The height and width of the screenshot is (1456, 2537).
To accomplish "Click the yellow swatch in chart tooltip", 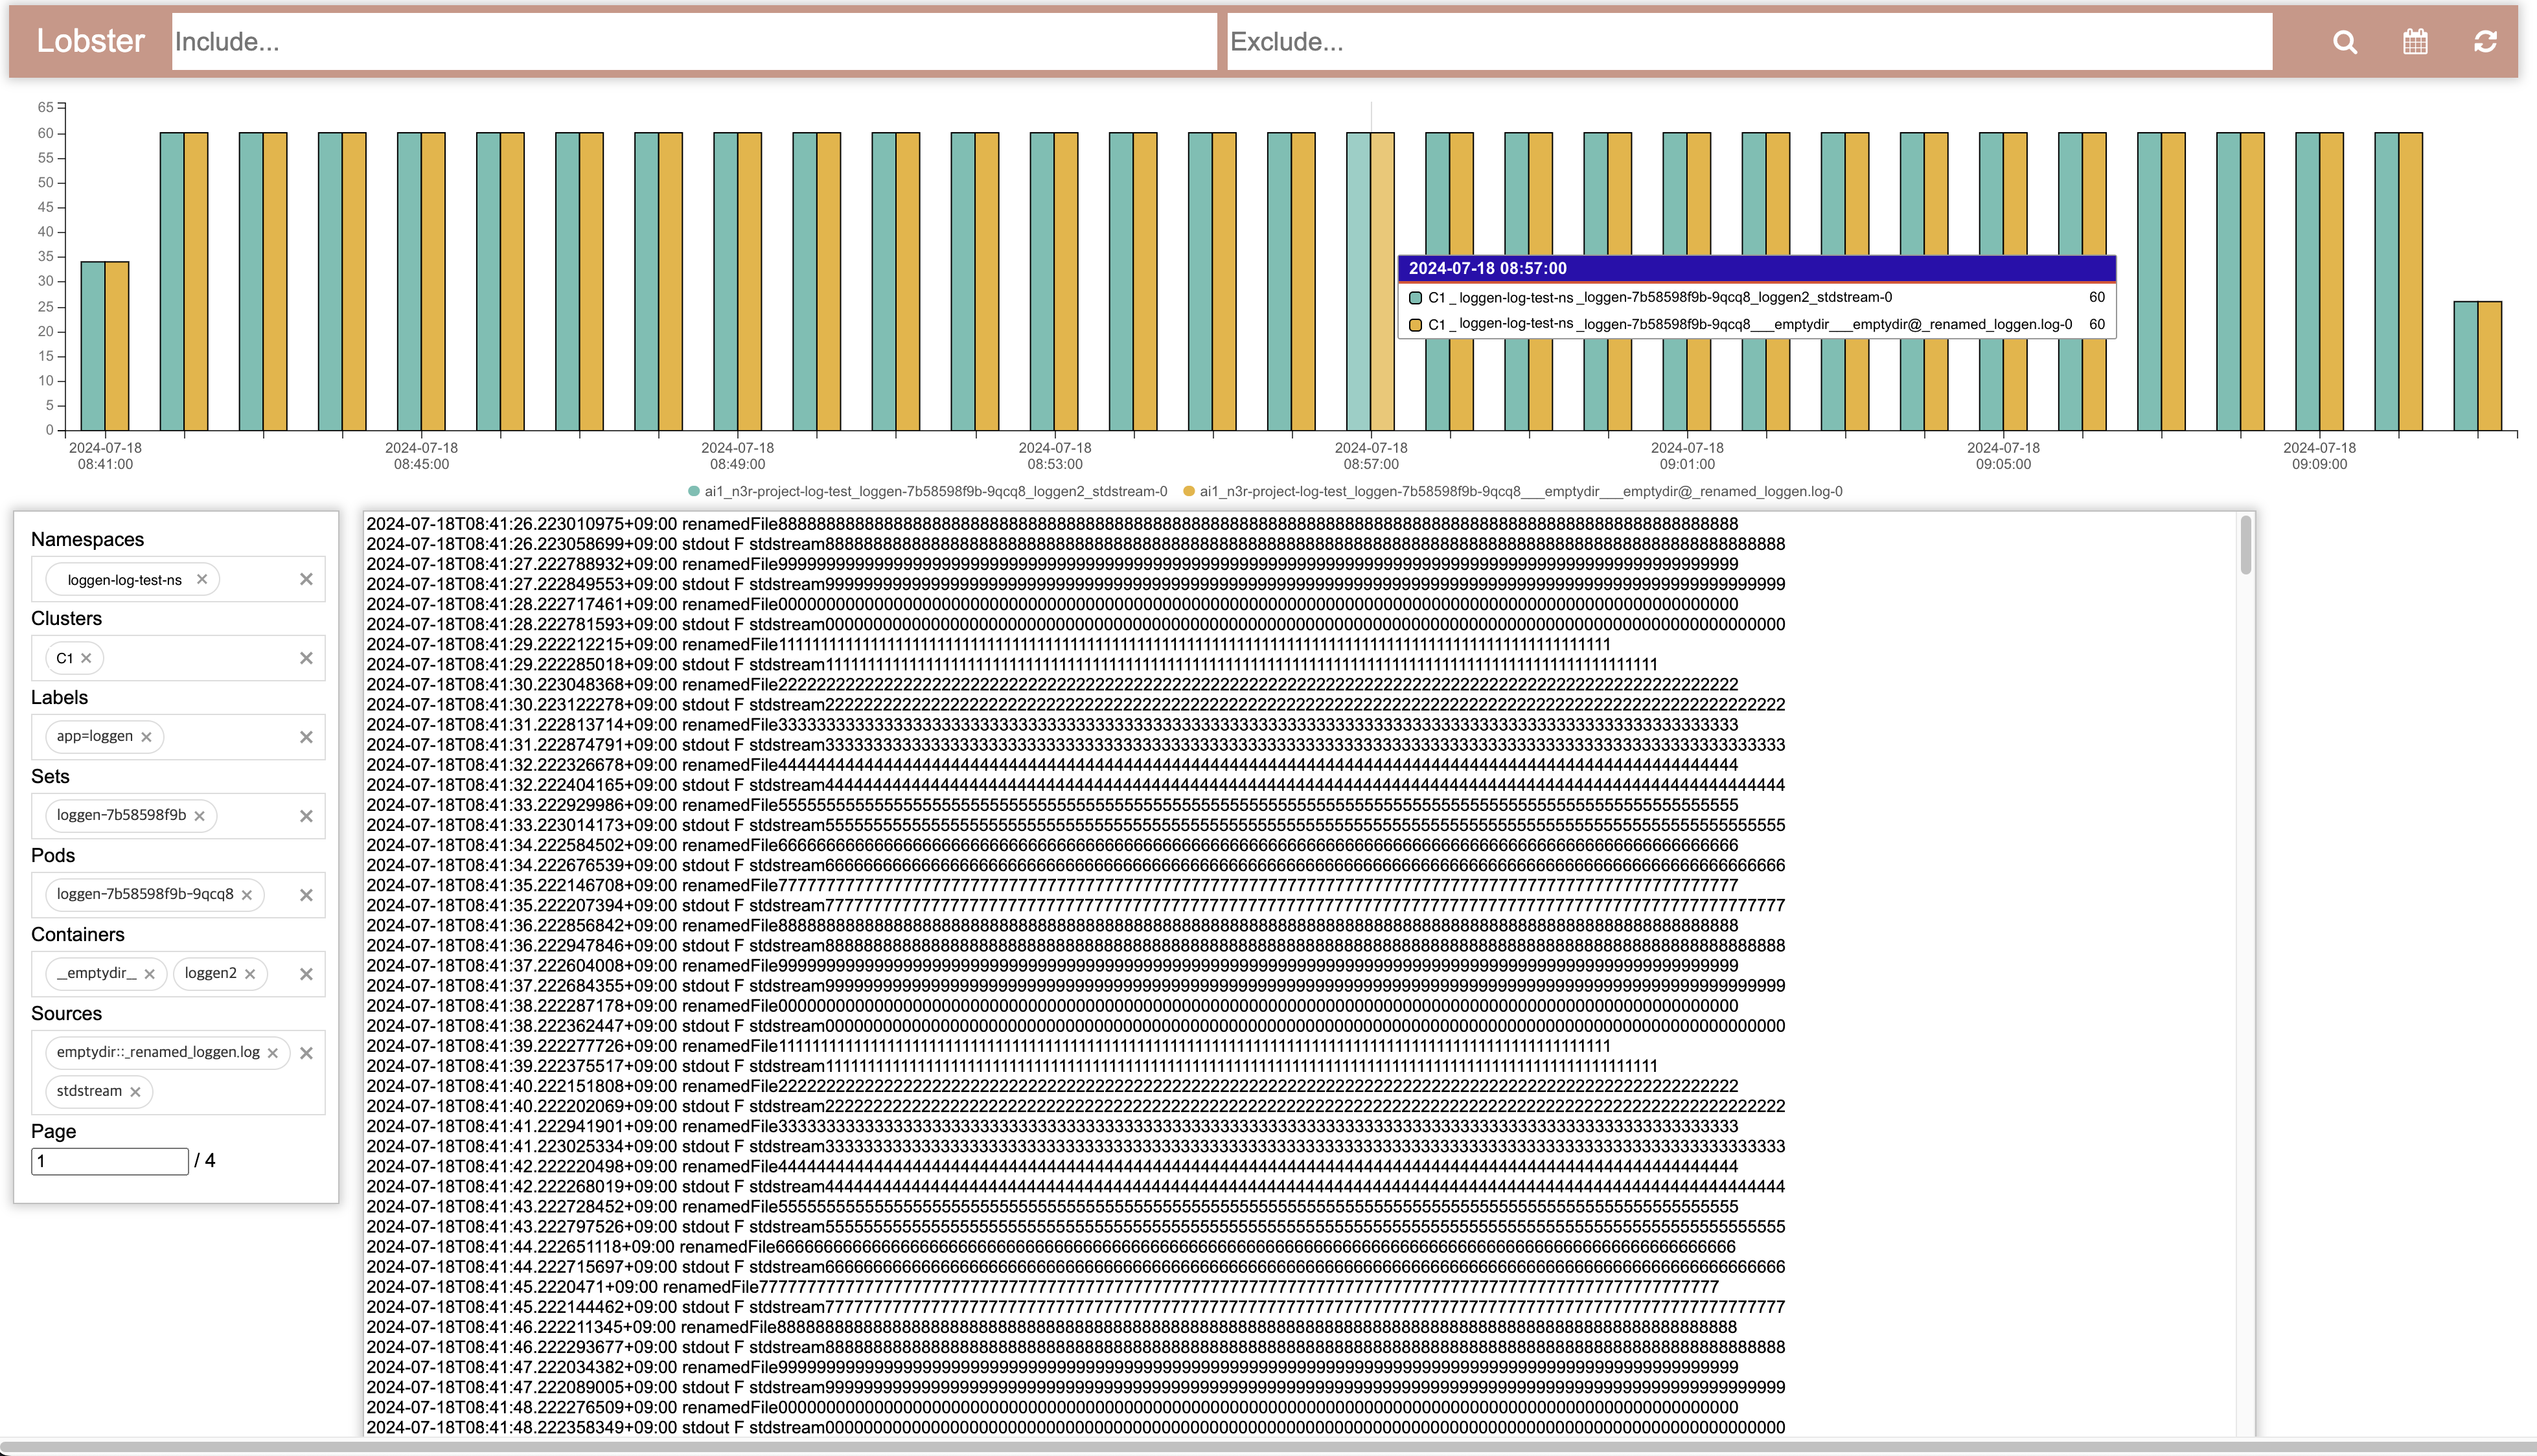I will click(1415, 324).
